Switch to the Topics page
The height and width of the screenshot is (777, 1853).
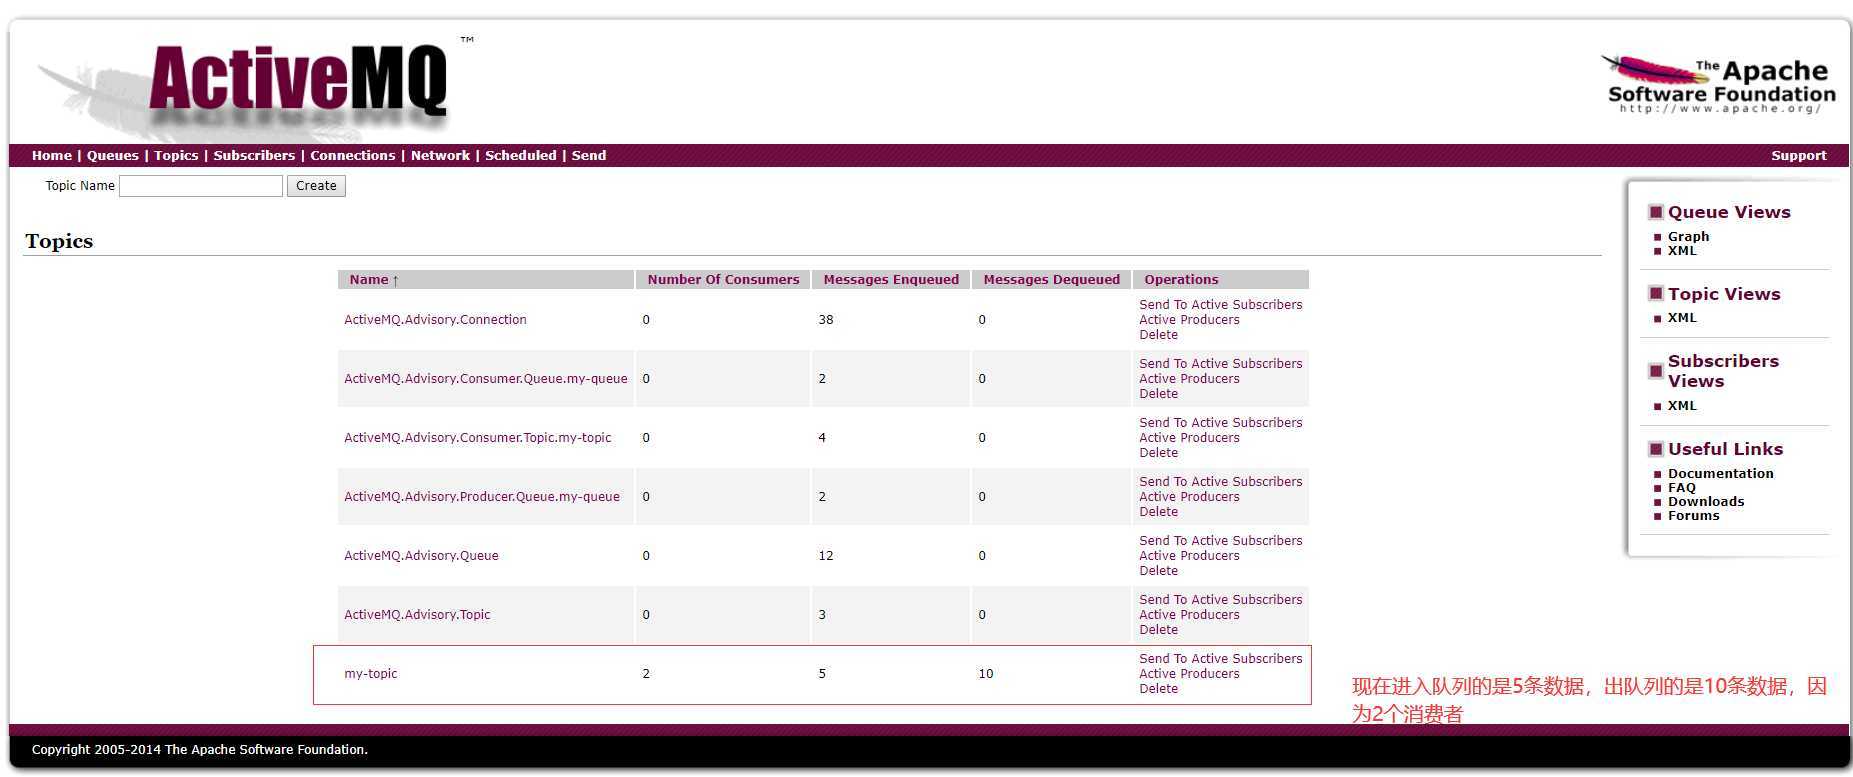pyautogui.click(x=176, y=155)
